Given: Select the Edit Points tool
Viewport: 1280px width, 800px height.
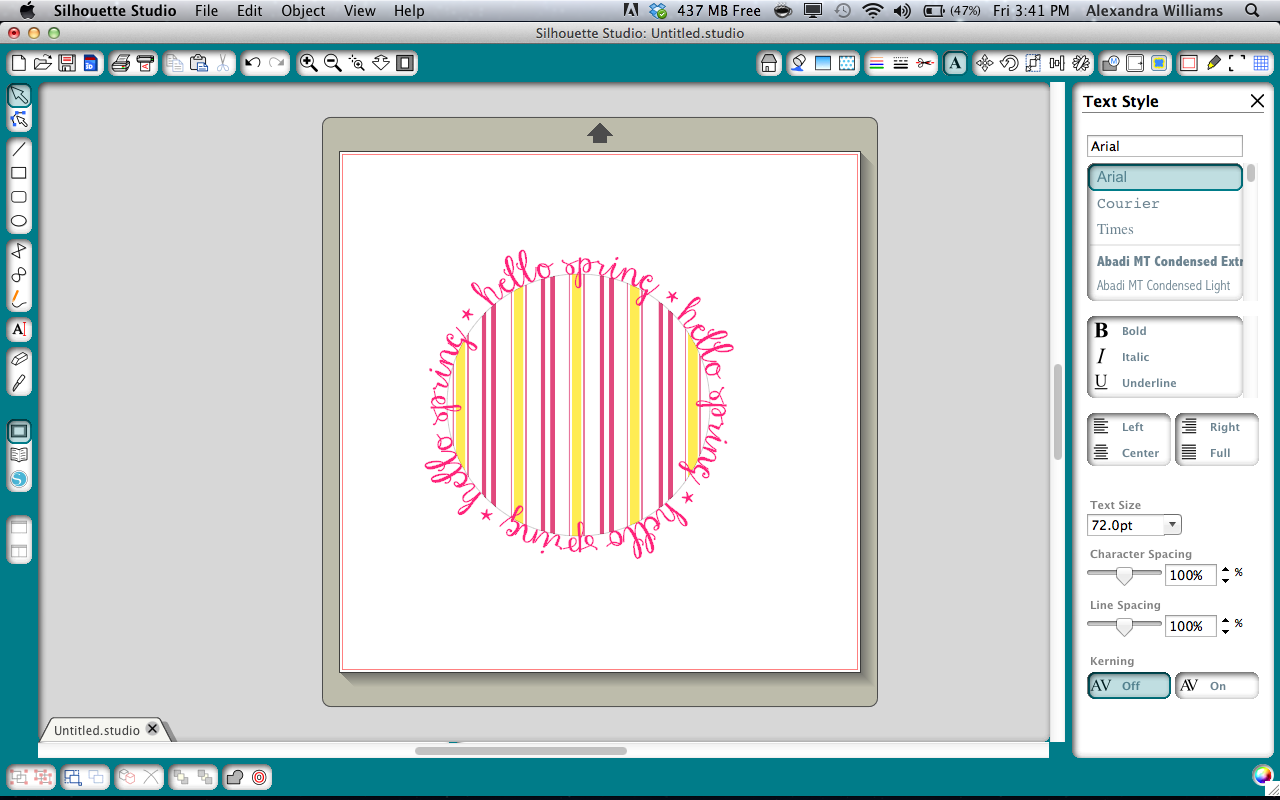Looking at the screenshot, I should click(19, 120).
